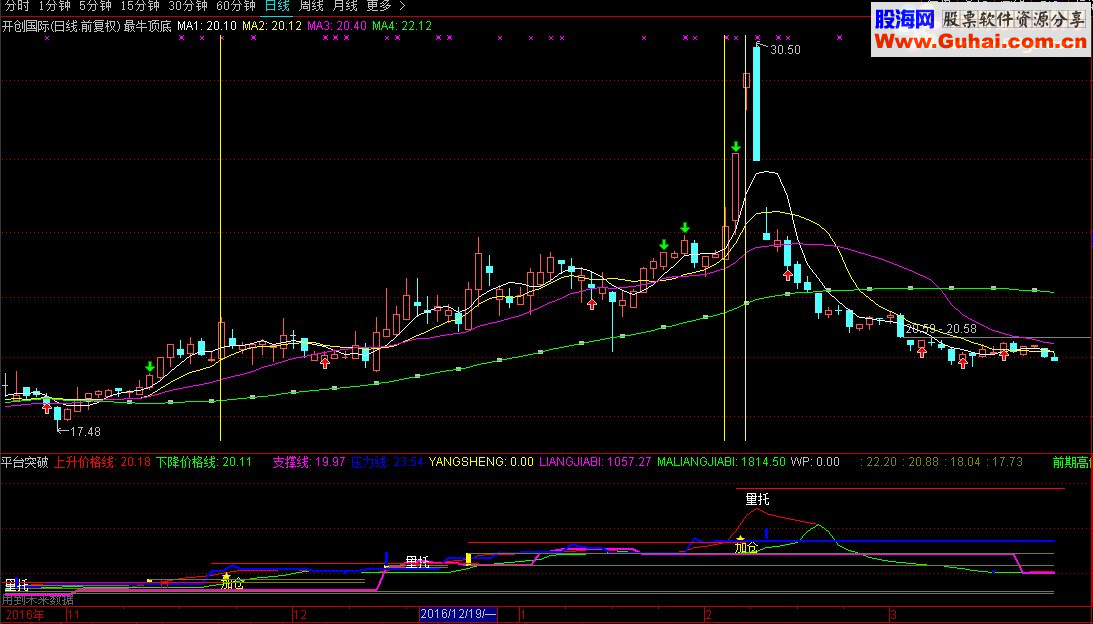Click the 前期高 label at right edge

pos(1072,462)
